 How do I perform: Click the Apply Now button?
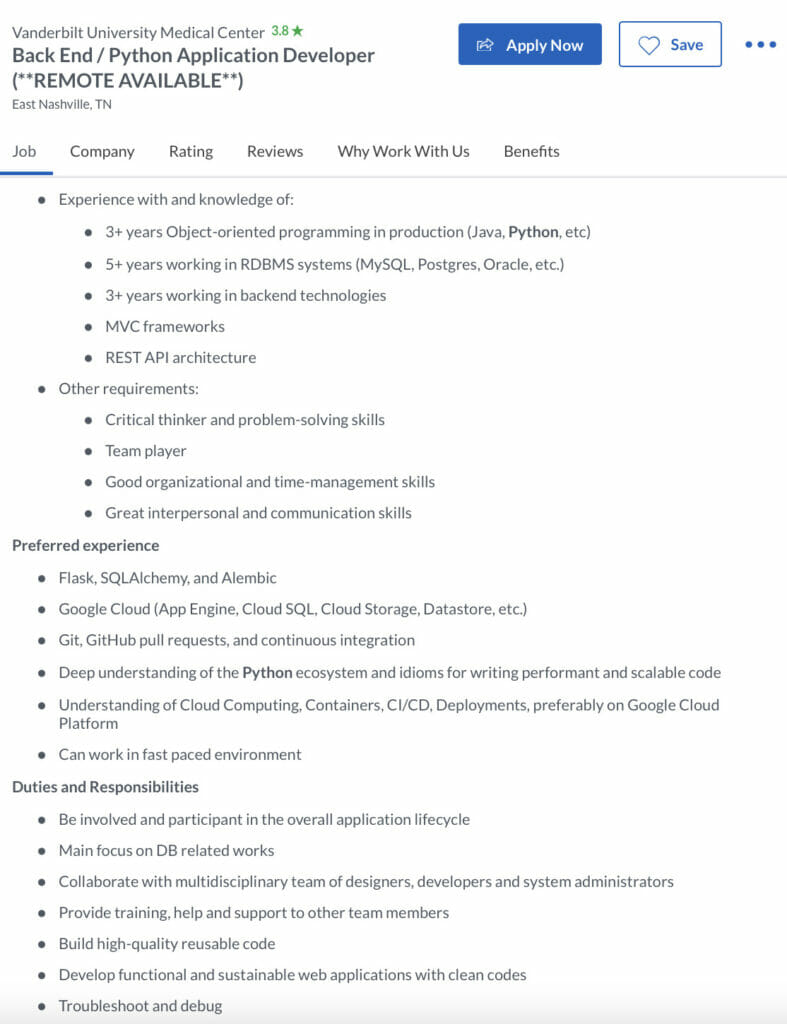pyautogui.click(x=530, y=45)
